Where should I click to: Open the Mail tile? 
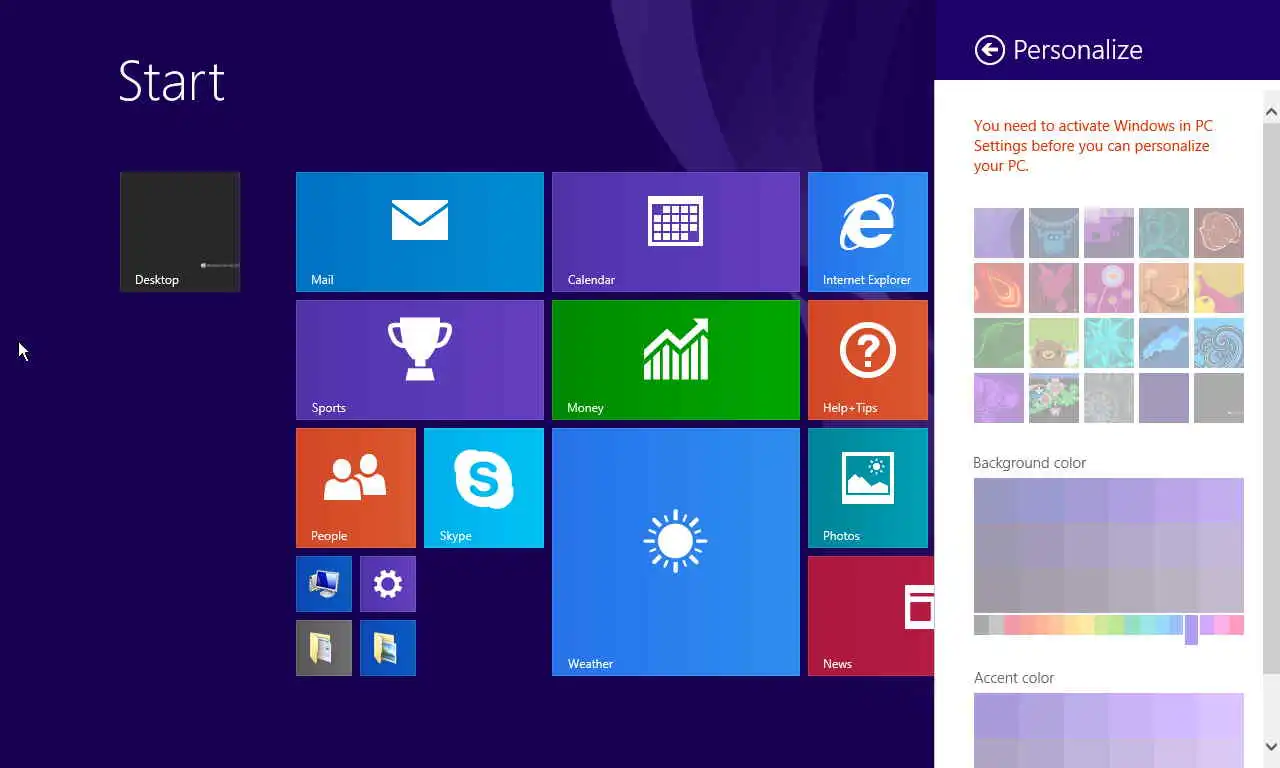420,232
